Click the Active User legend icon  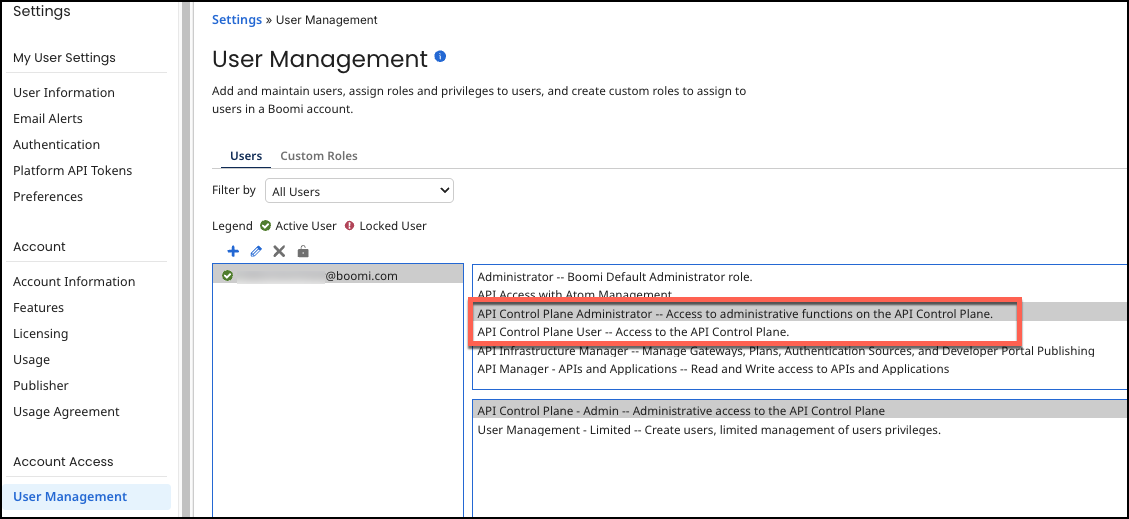tap(266, 226)
